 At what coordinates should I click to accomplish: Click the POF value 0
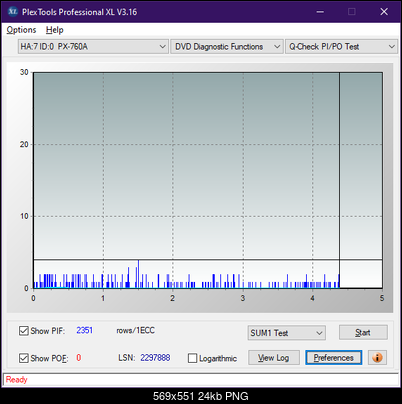tap(79, 358)
